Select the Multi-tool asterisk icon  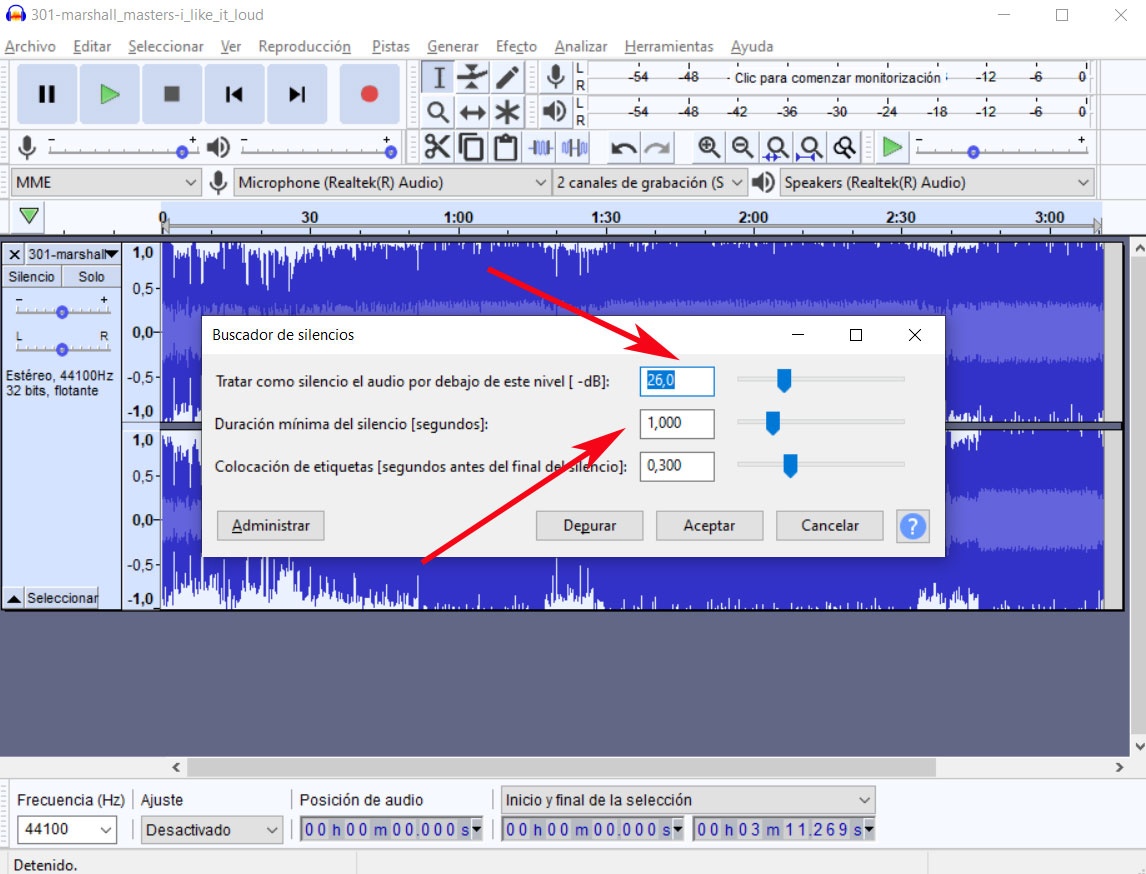(x=507, y=113)
